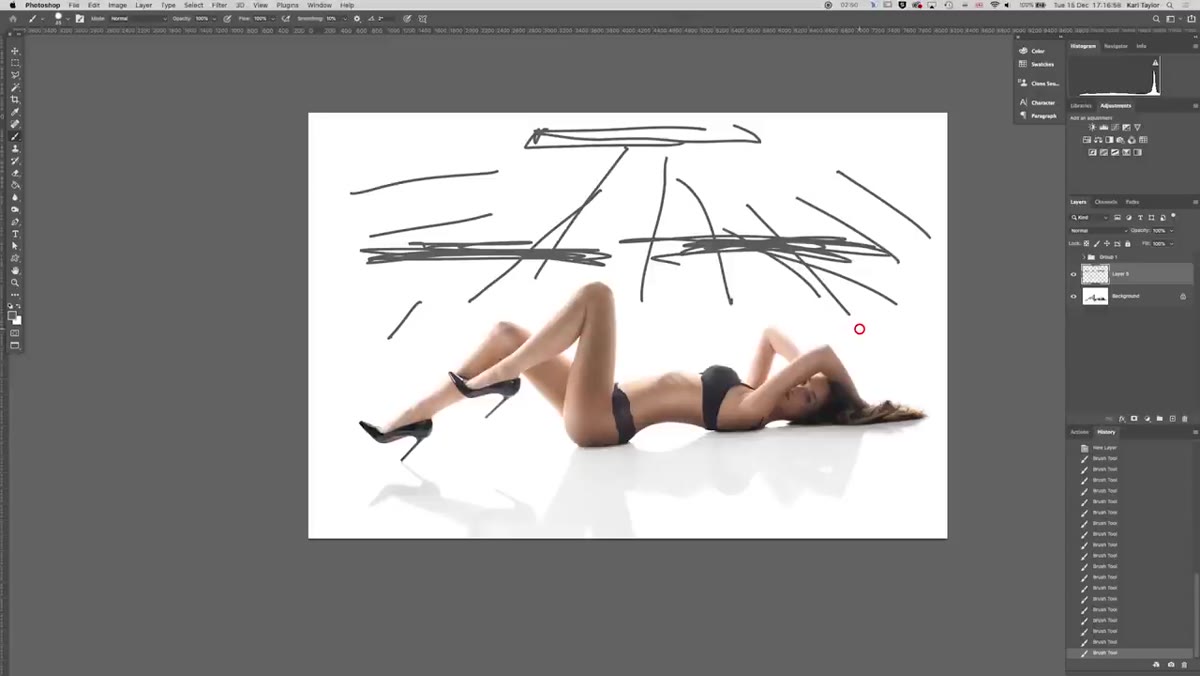Click the foreground color swatch

[x=12, y=315]
